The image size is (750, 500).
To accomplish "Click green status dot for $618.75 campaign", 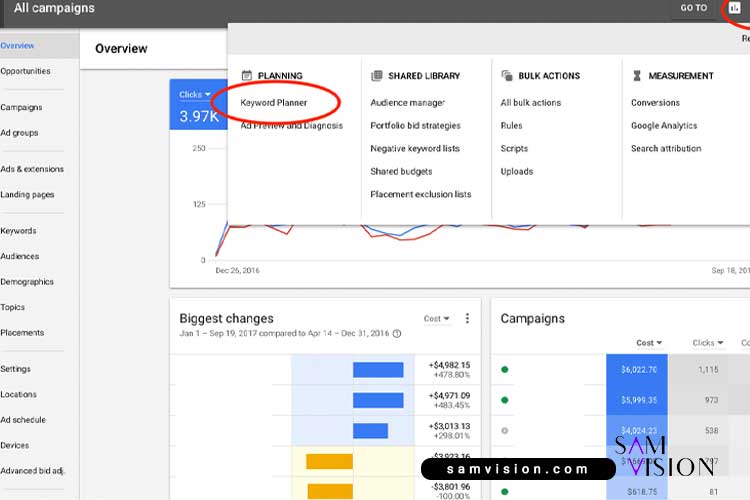I will click(x=505, y=491).
